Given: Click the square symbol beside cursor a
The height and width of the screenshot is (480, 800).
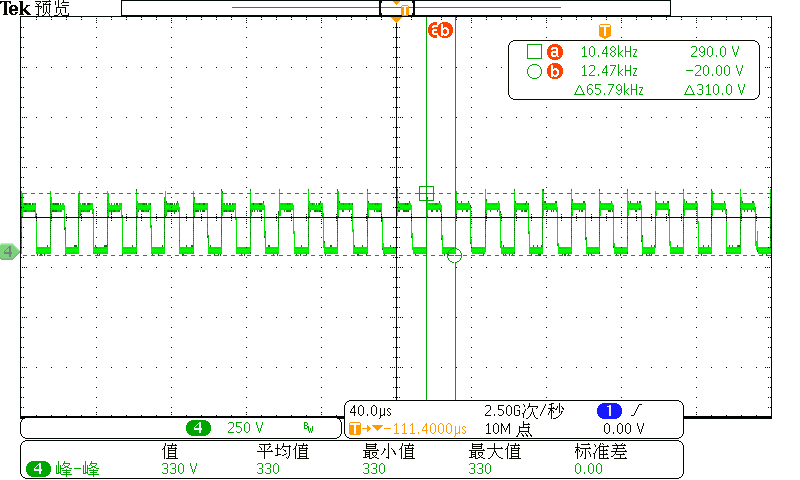Looking at the screenshot, I should (x=534, y=52).
